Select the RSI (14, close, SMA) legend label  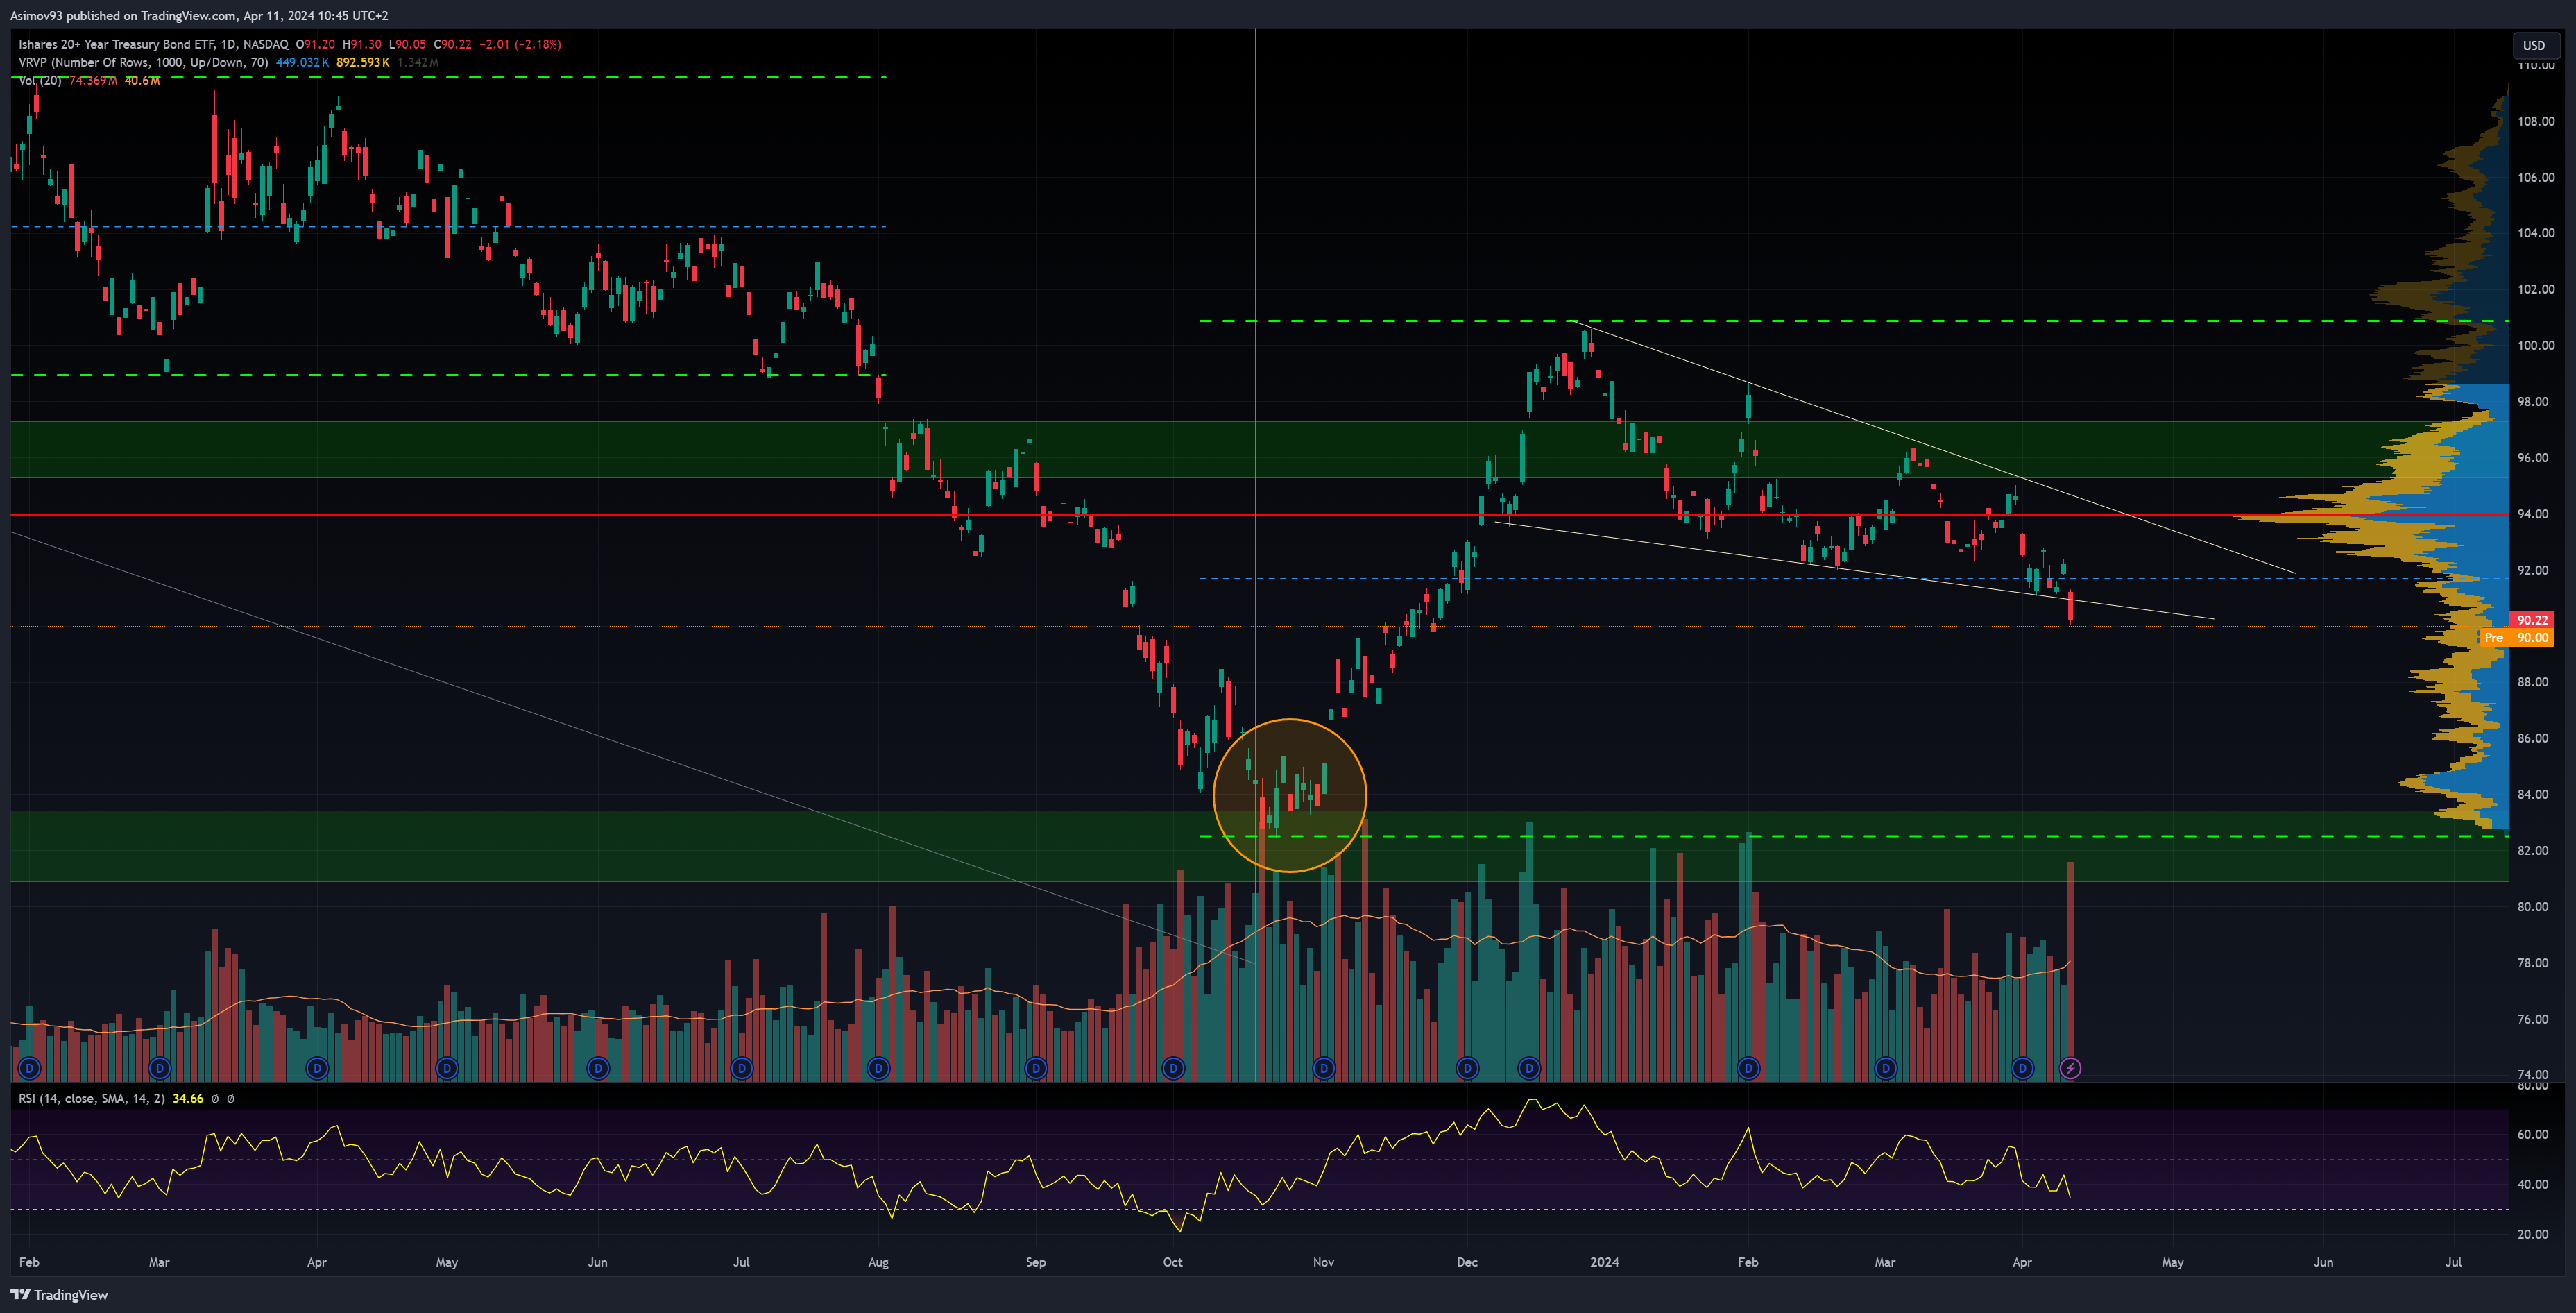(92, 1098)
